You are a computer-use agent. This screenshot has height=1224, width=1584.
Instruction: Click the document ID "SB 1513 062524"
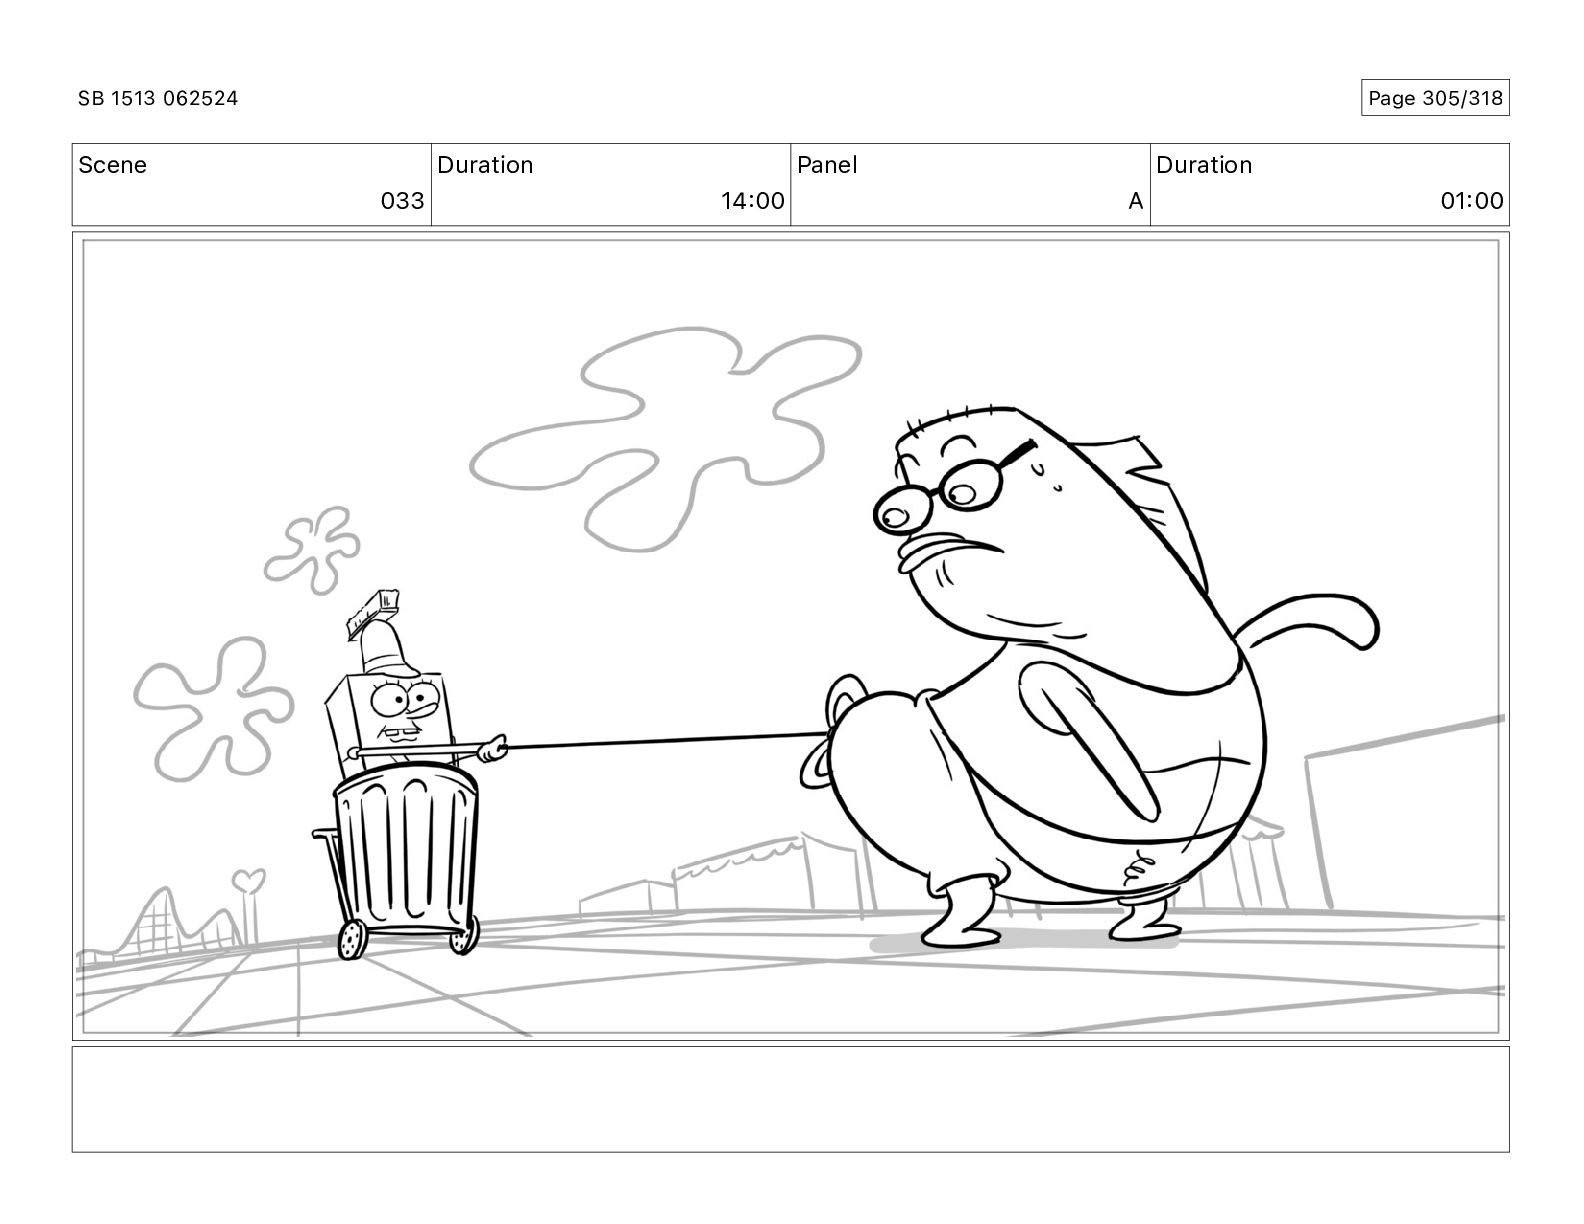tap(158, 98)
